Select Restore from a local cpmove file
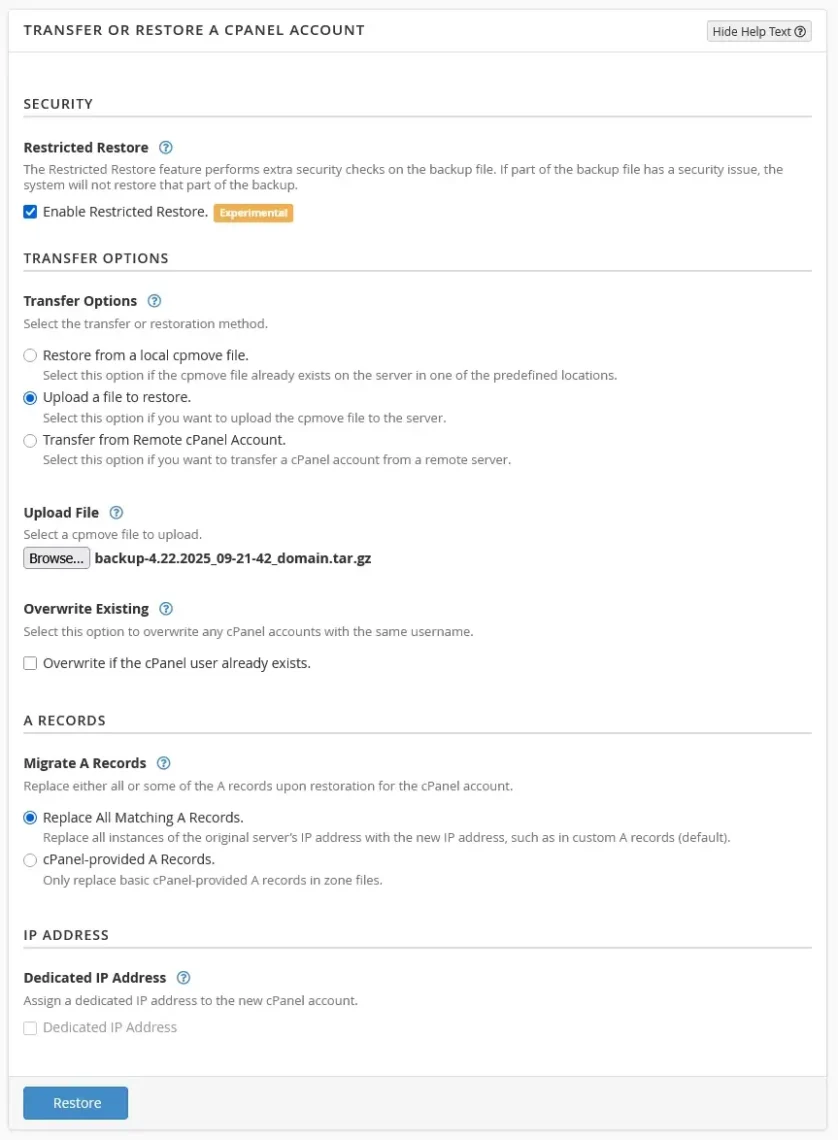 [30, 355]
